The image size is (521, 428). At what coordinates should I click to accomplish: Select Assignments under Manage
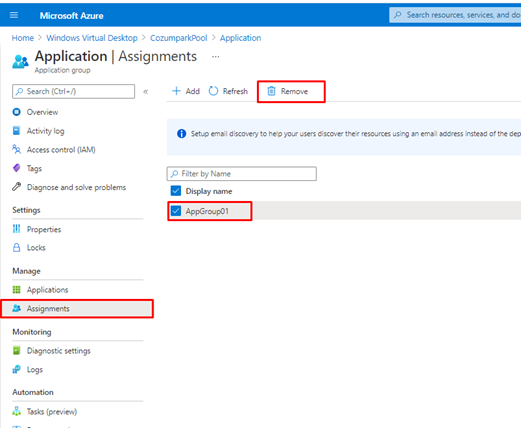click(77, 309)
